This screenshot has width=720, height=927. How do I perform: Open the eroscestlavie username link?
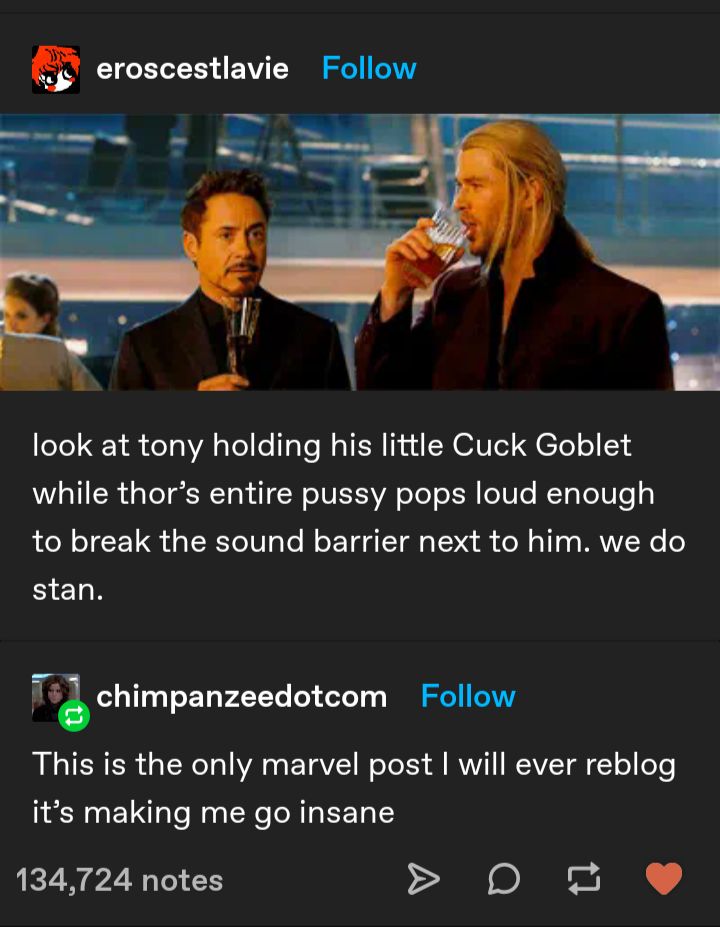[192, 69]
